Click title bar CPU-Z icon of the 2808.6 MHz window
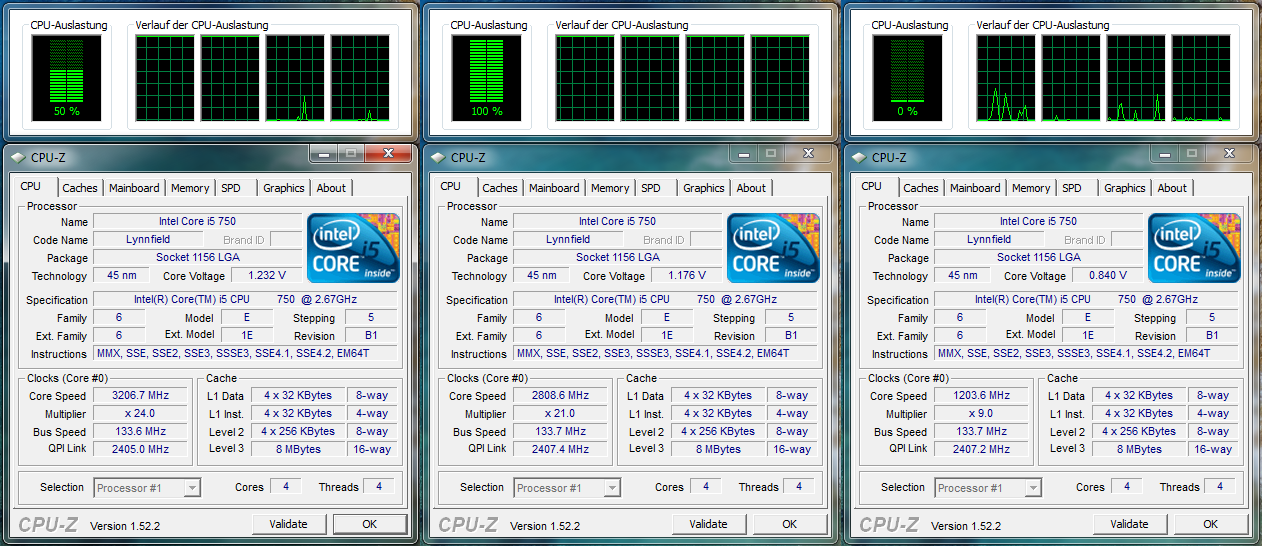Viewport: 1262px width, 546px height. click(439, 157)
